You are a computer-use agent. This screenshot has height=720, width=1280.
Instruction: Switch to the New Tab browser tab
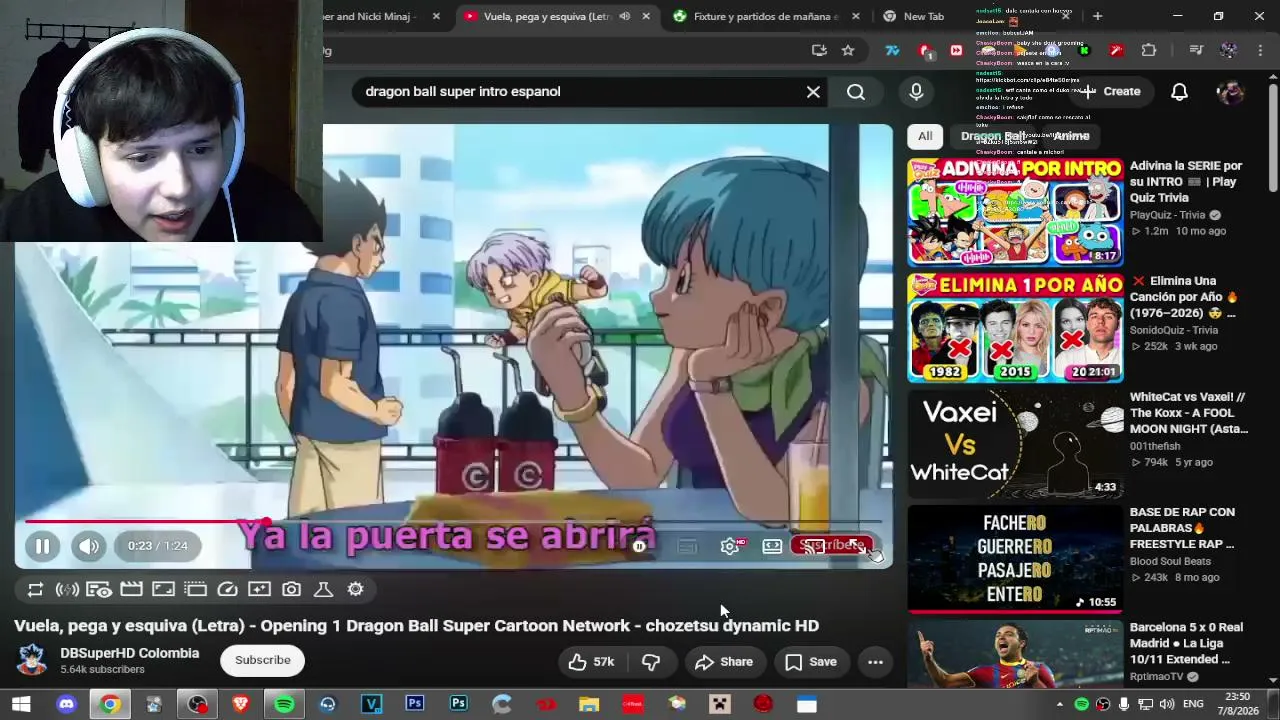coord(924,17)
